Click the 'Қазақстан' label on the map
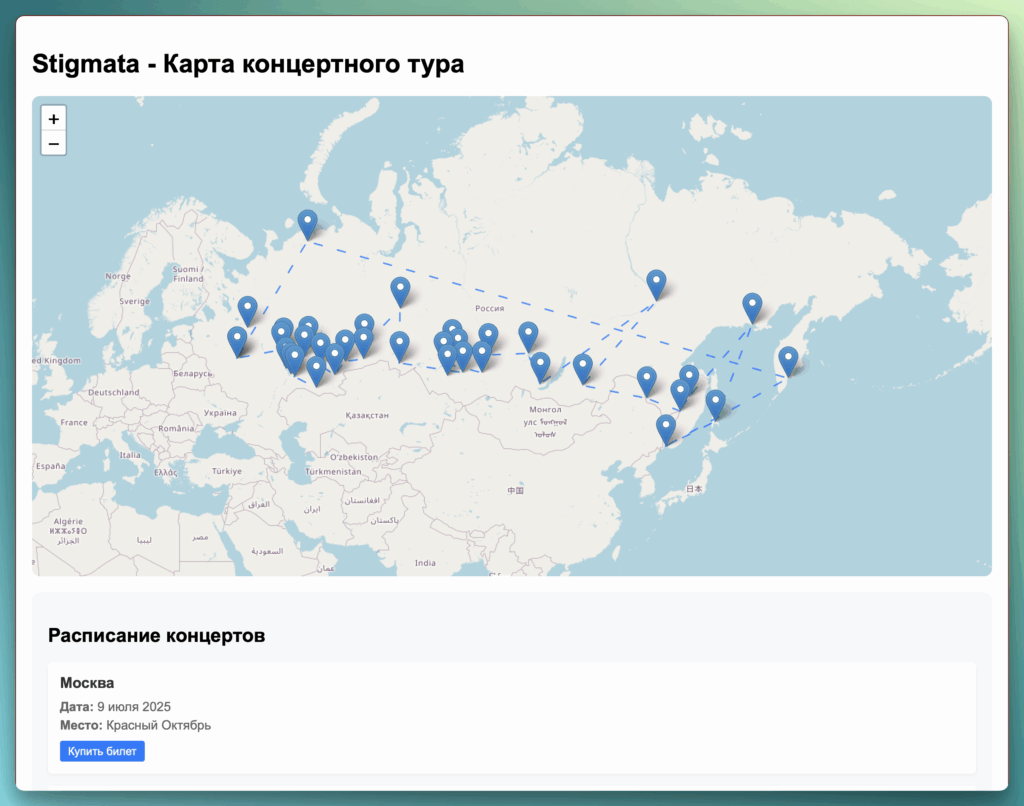Viewport: 1024px width, 806px height. pos(366,415)
